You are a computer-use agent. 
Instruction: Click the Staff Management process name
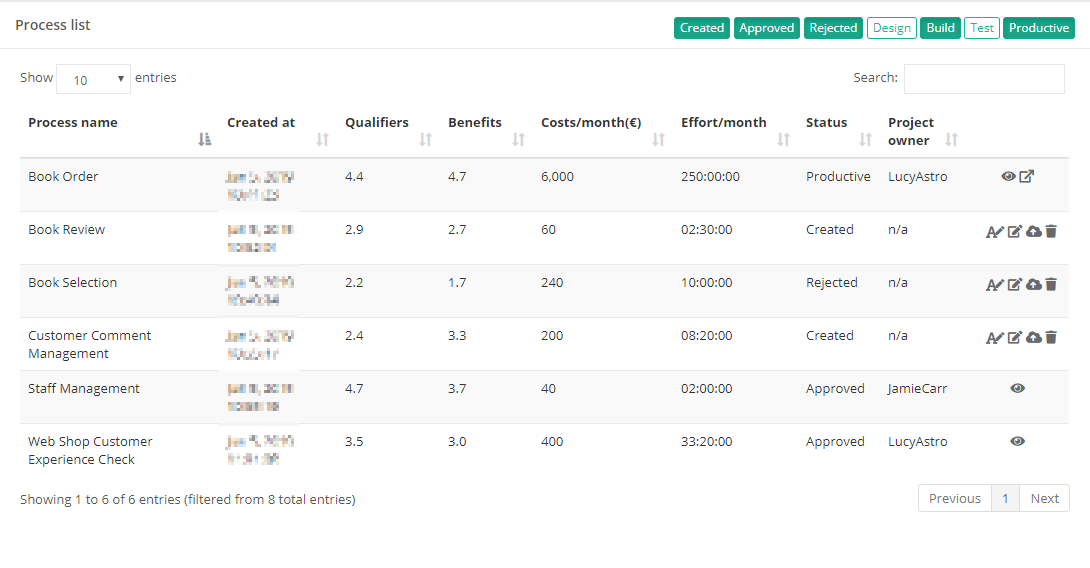(83, 389)
